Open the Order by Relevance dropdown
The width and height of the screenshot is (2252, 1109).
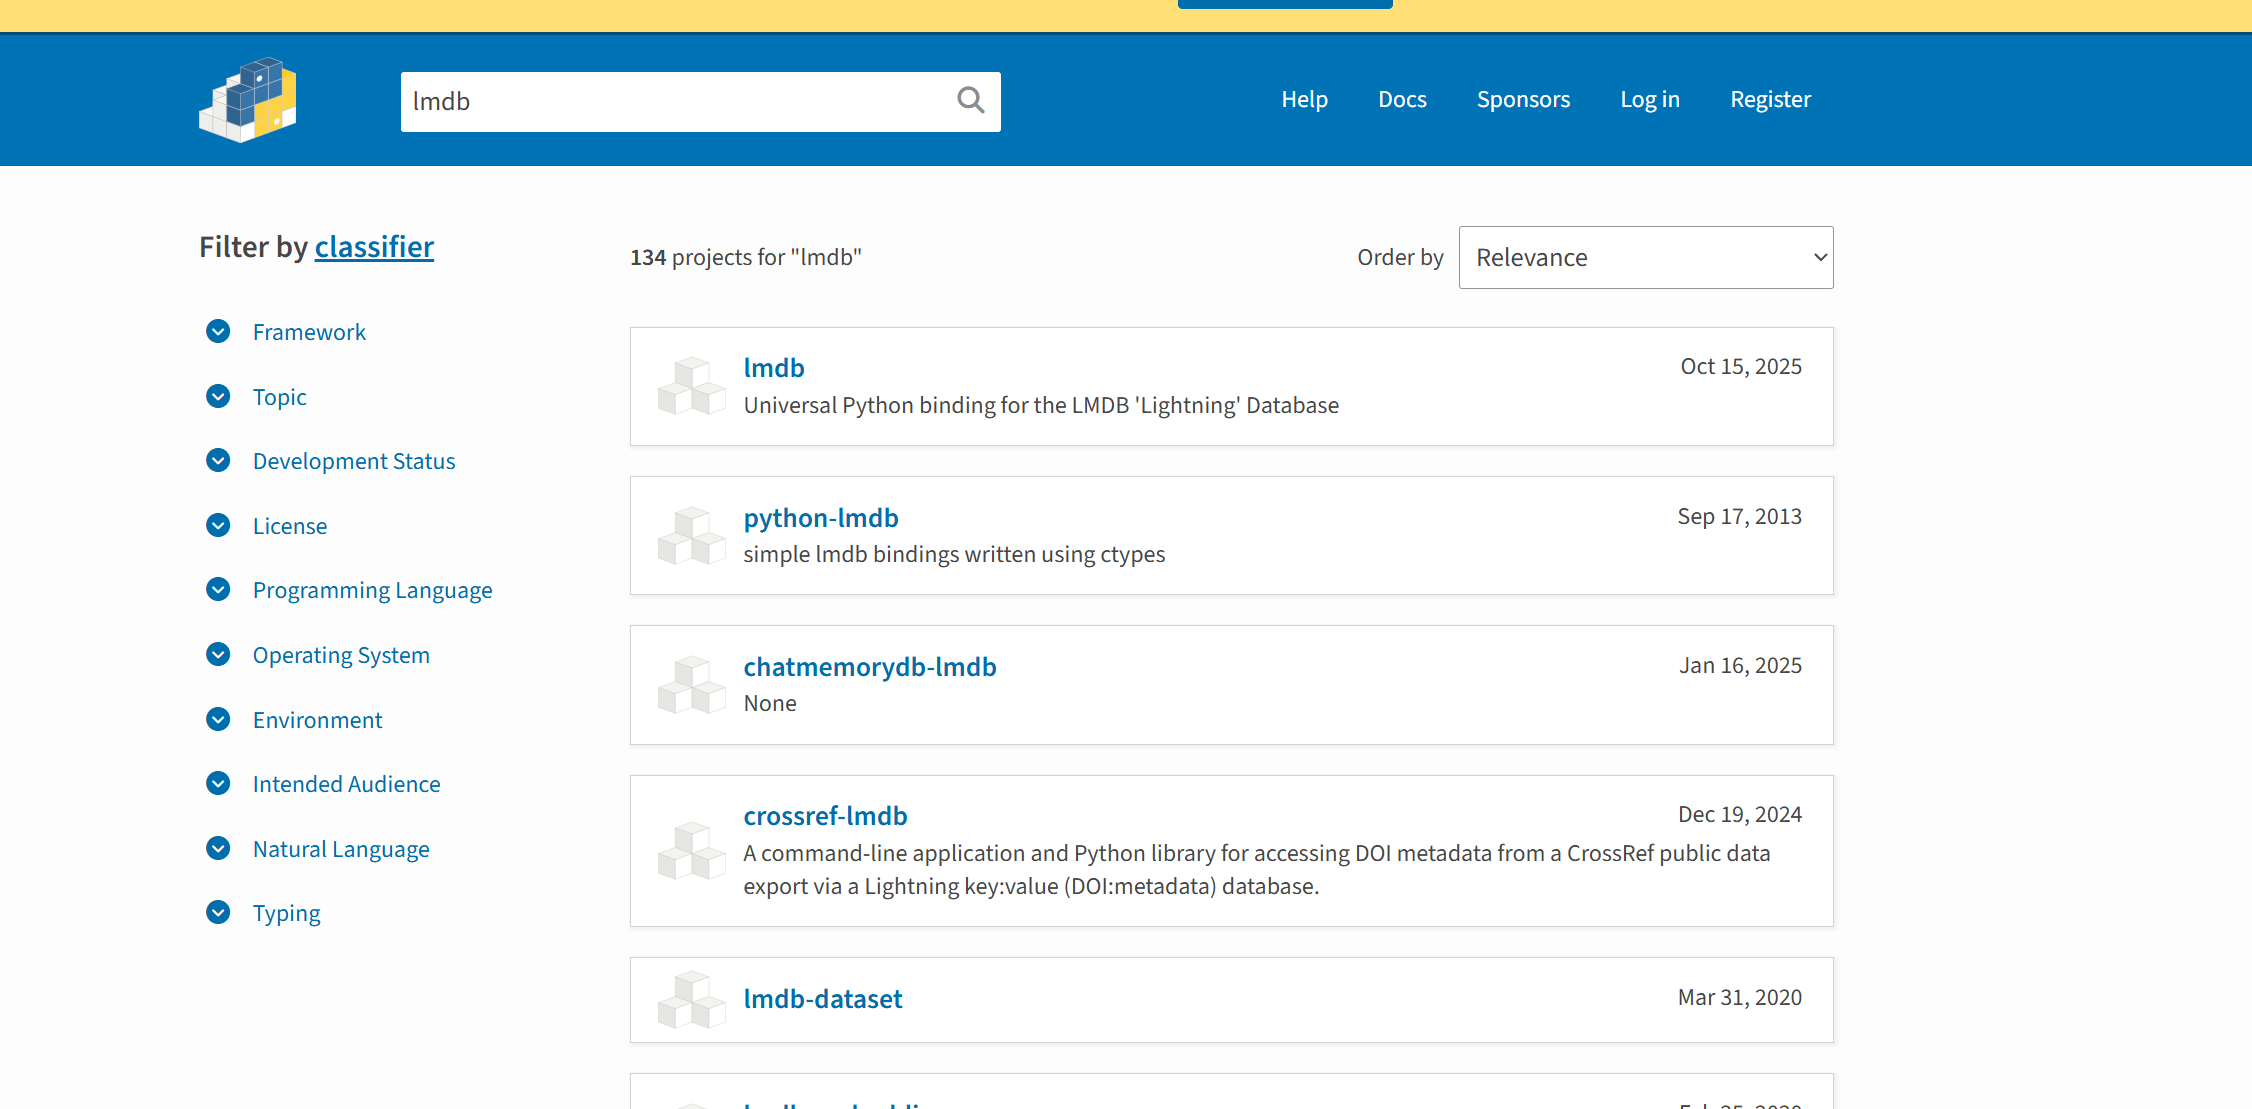click(x=1645, y=258)
